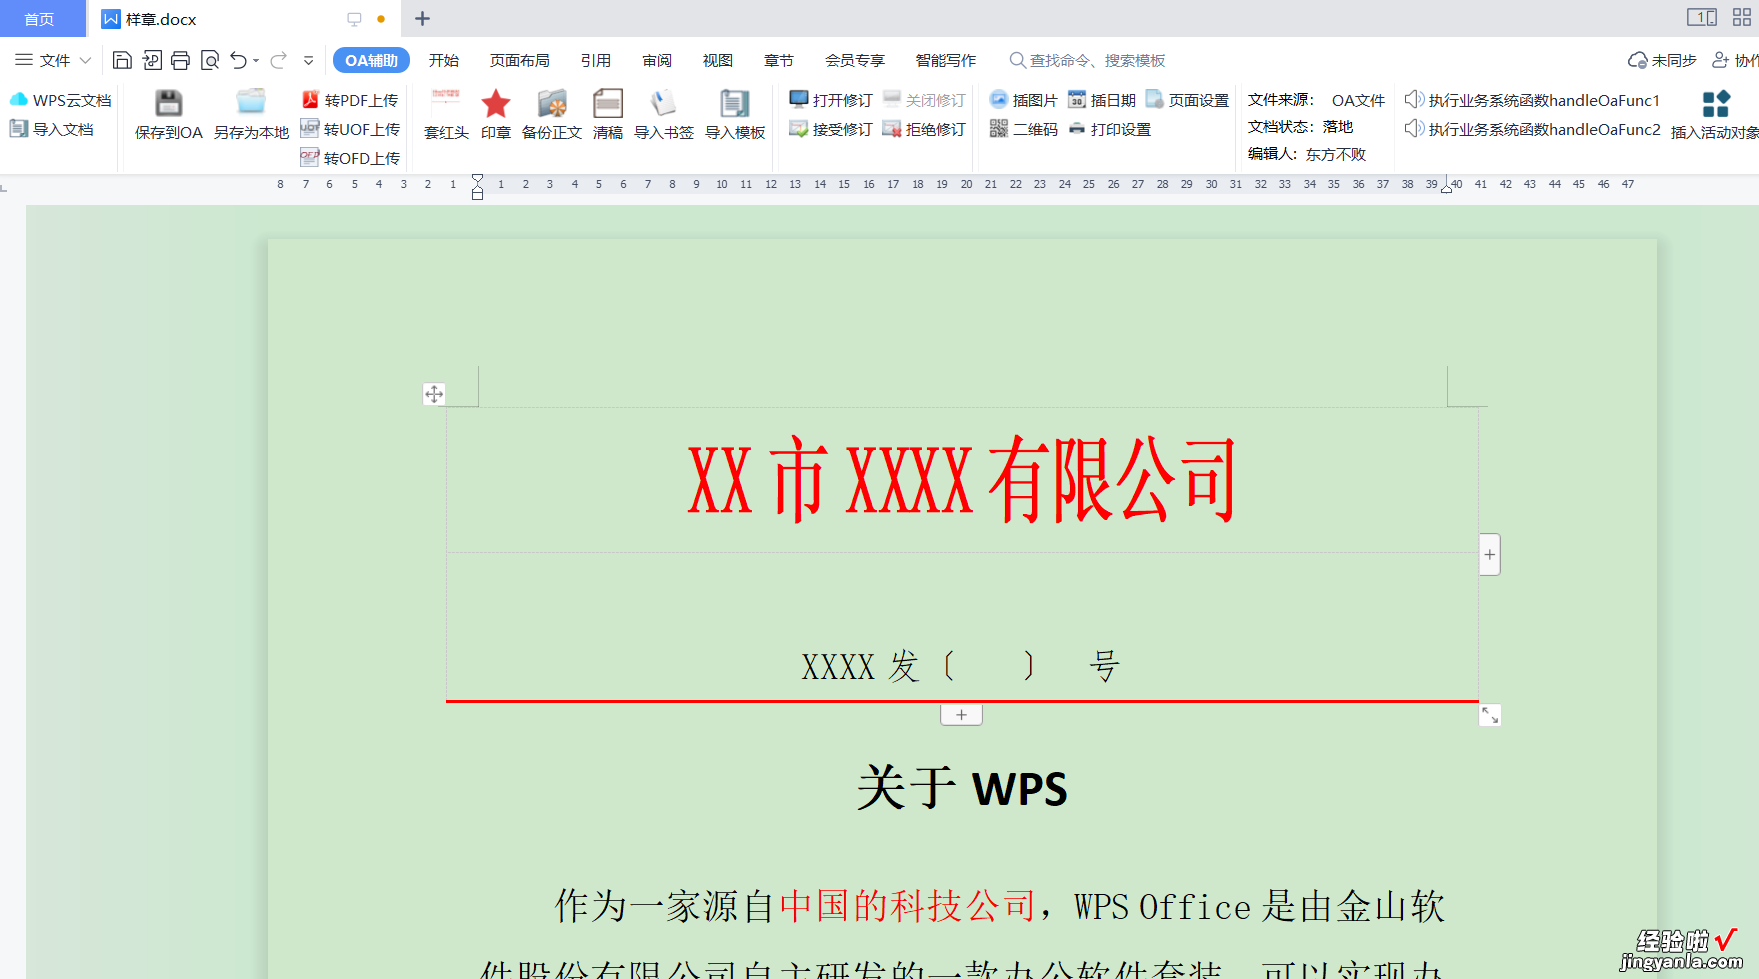The height and width of the screenshot is (979, 1759).
Task: Run 执行业务系统函数handleOaFunc2
Action: pyautogui.click(x=1532, y=129)
